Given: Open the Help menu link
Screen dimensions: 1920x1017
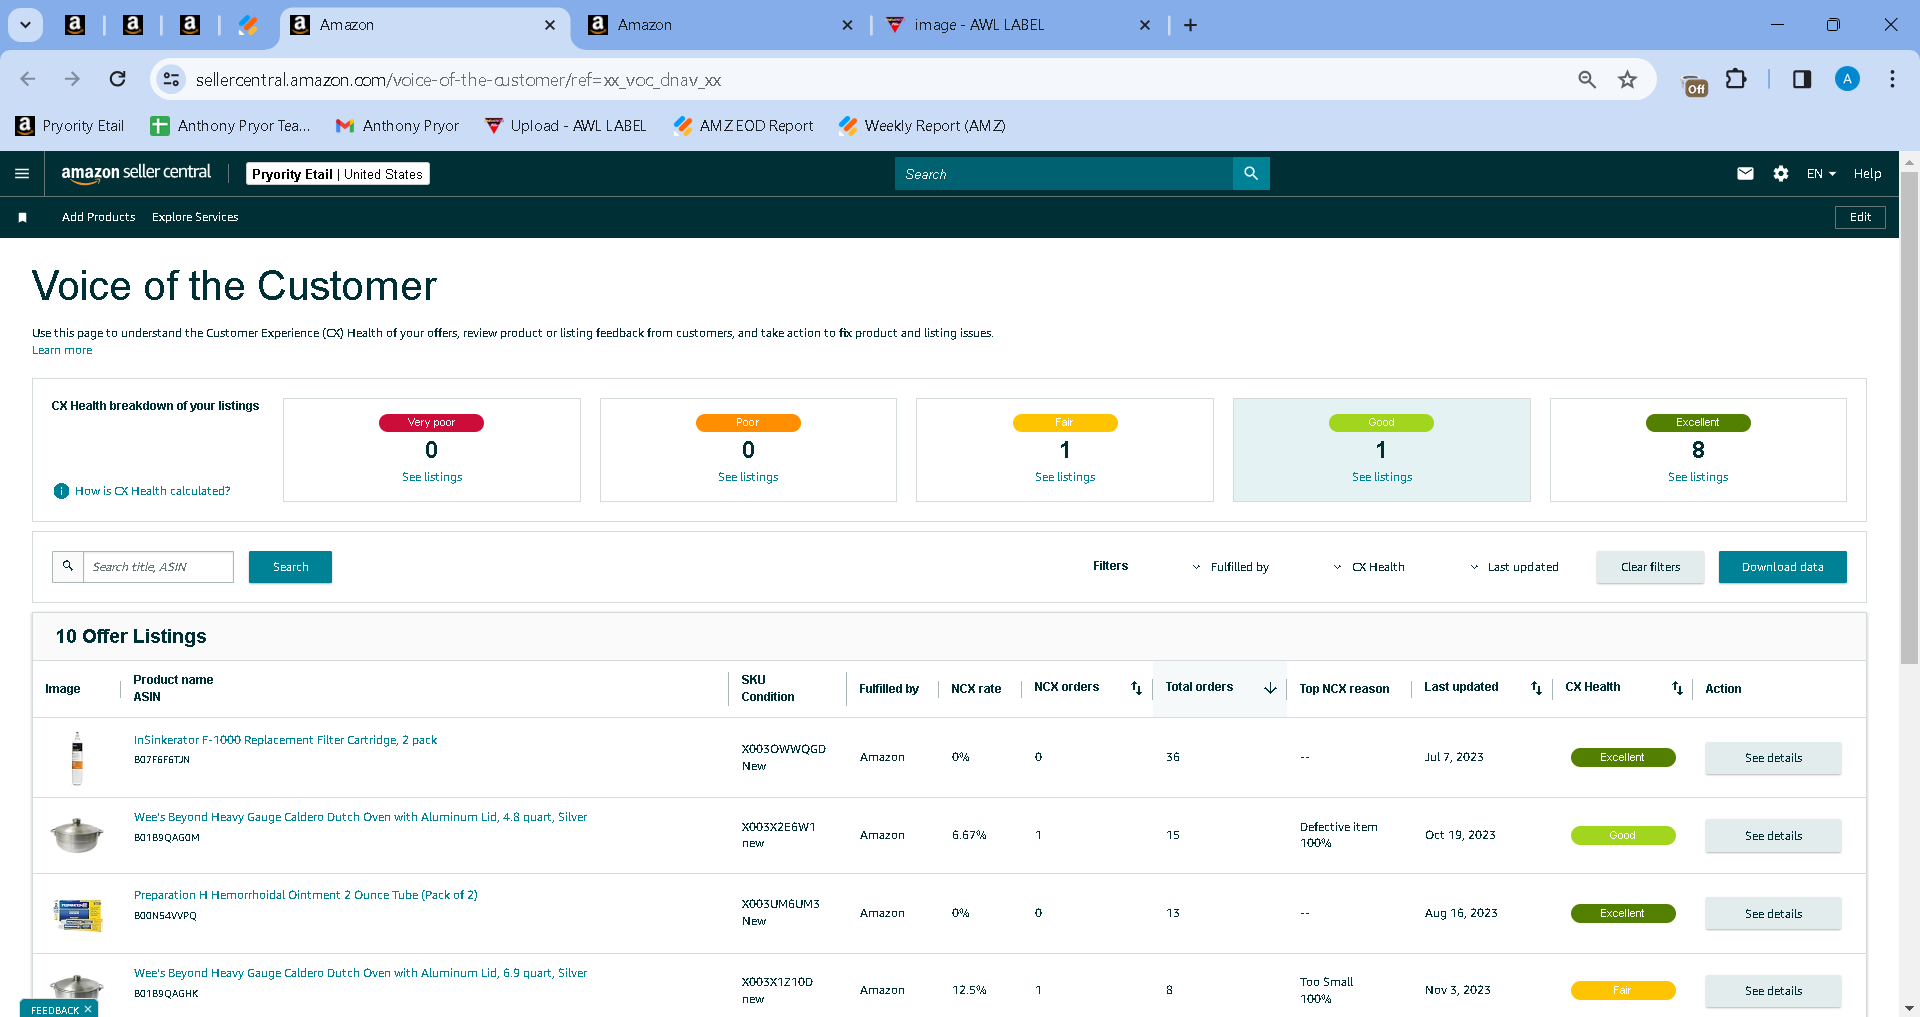Looking at the screenshot, I should click(1867, 174).
